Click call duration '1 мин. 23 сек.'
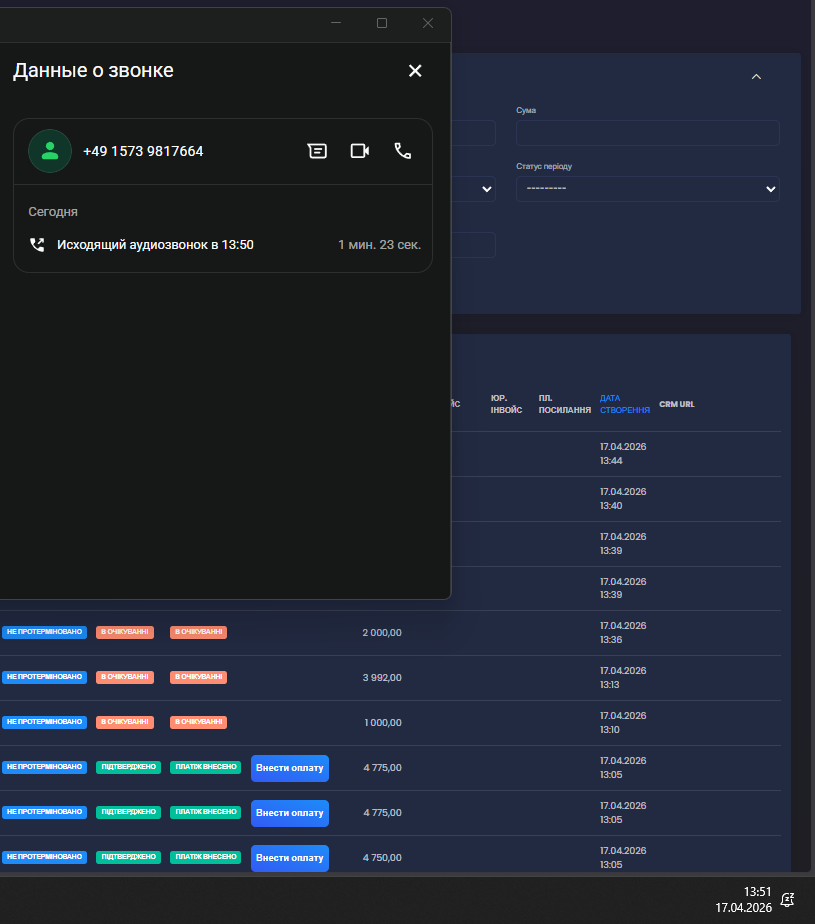This screenshot has width=815, height=924. (x=380, y=245)
